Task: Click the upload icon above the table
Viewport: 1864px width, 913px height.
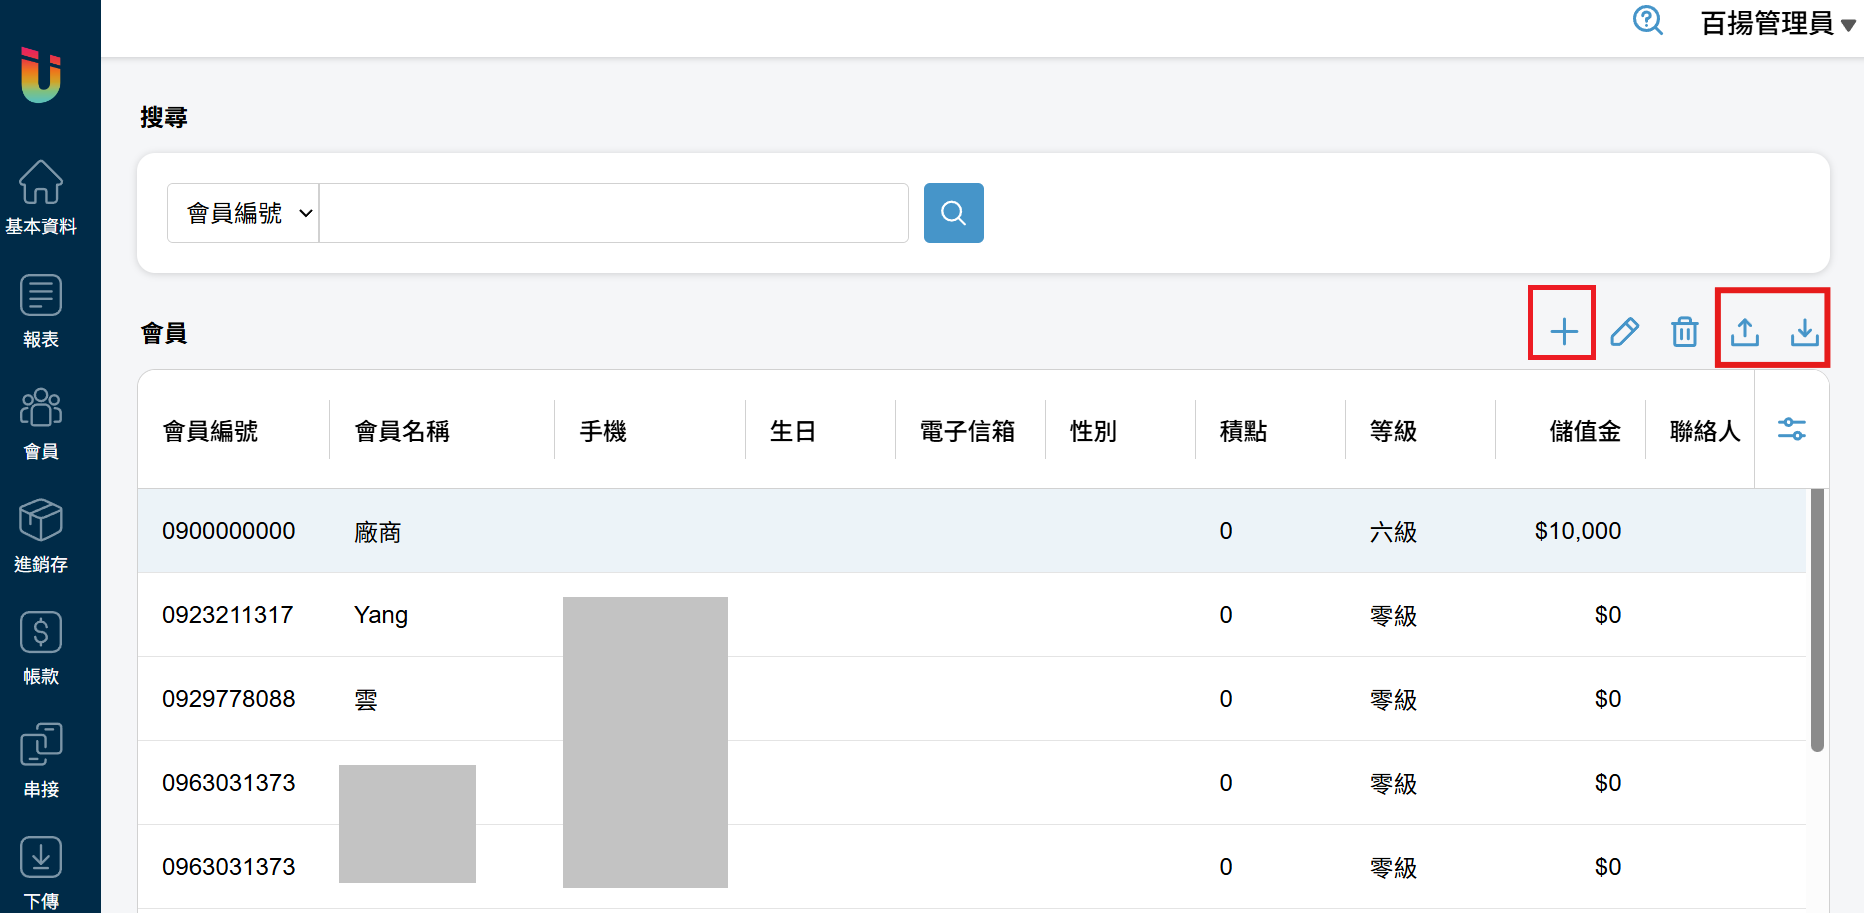Action: (x=1745, y=332)
